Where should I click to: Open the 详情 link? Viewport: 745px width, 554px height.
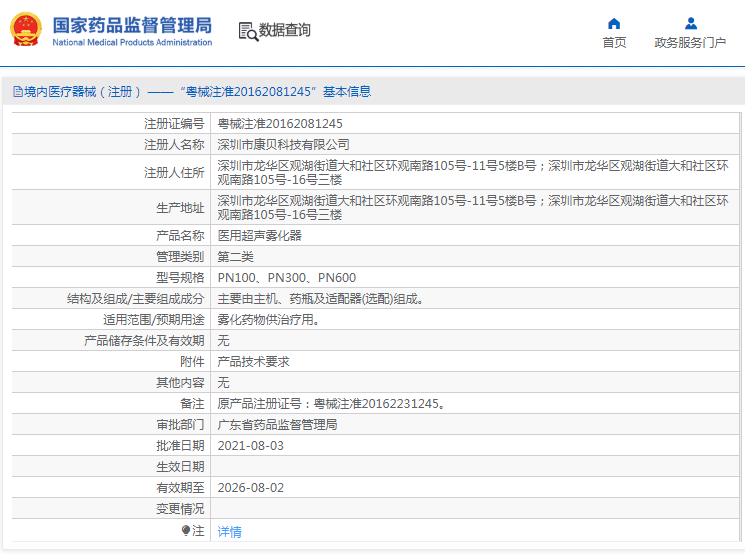pos(230,532)
